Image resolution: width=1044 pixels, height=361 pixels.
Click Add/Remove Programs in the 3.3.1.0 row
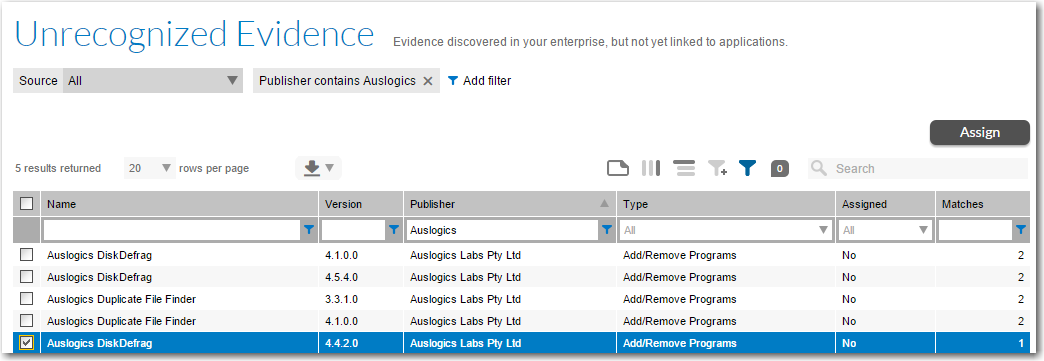(x=680, y=299)
